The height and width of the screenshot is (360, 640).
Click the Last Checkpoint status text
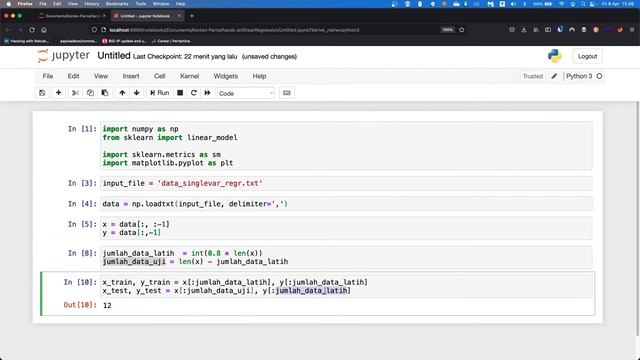(x=185, y=57)
